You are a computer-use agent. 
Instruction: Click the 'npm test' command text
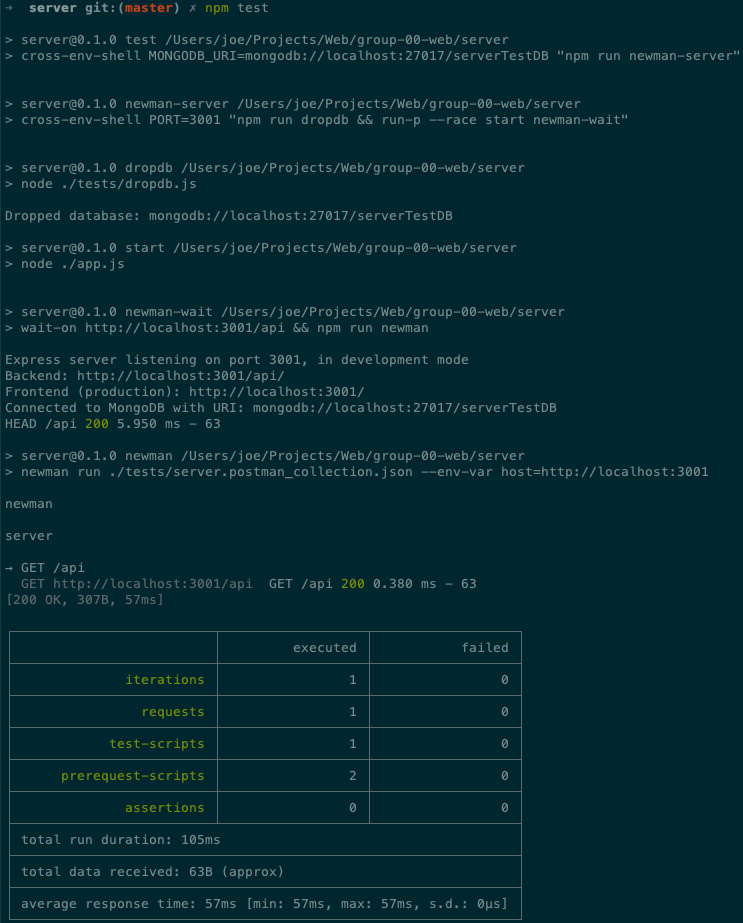[237, 8]
